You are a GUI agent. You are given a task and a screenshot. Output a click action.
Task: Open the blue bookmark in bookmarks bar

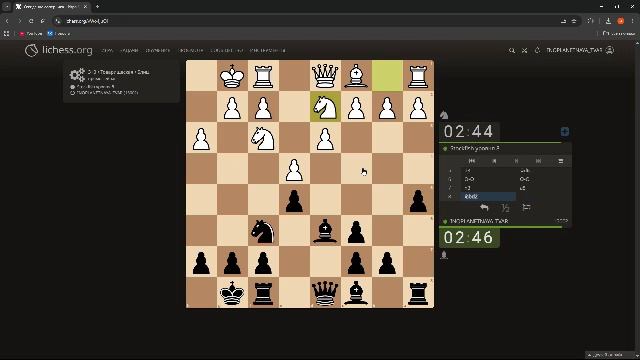coord(59,33)
